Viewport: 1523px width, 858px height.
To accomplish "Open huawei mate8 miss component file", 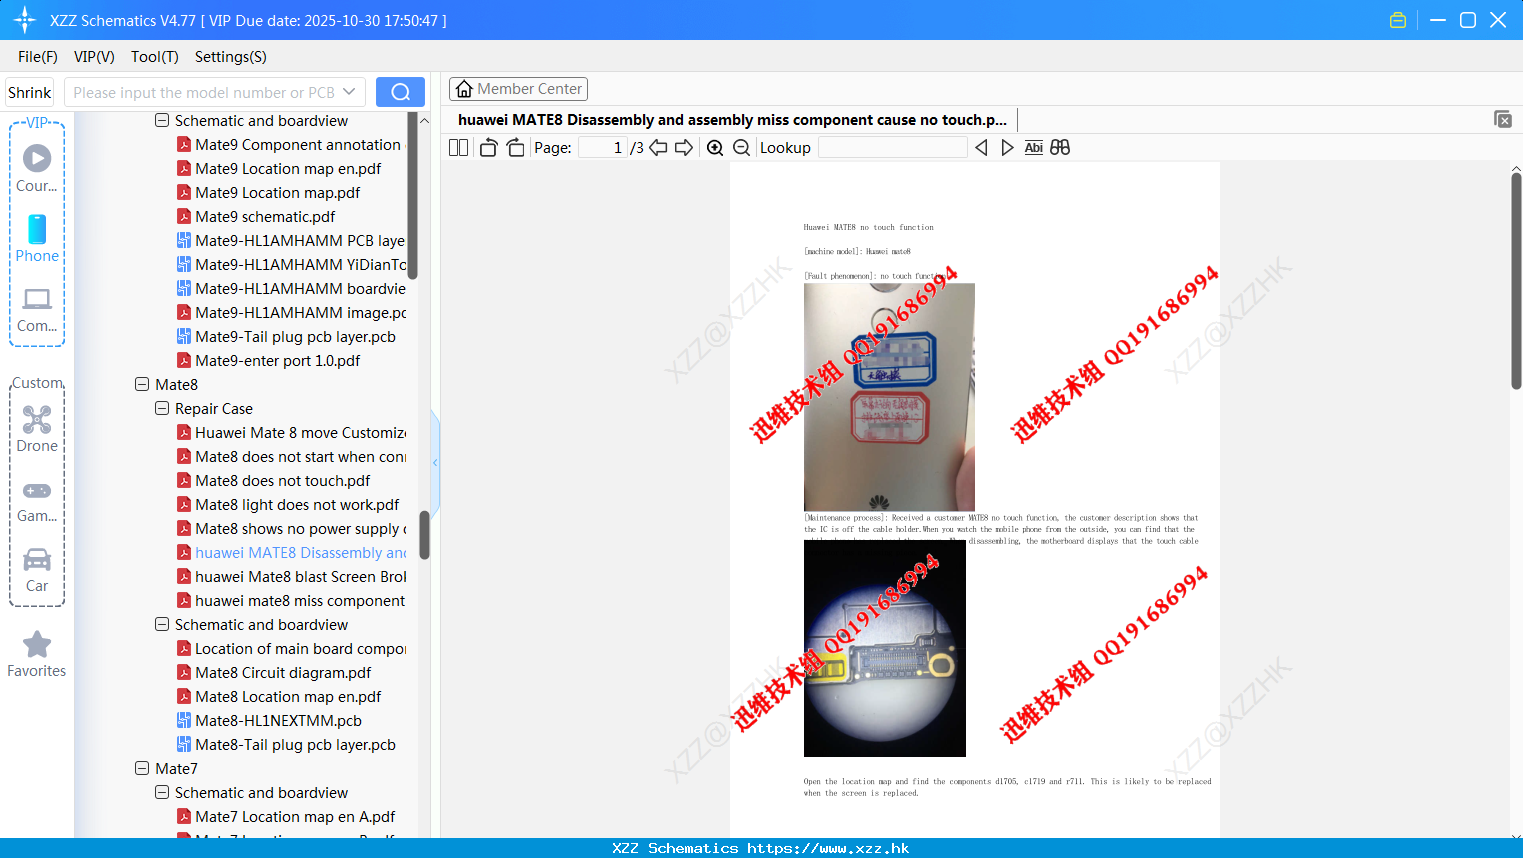I will tap(291, 600).
